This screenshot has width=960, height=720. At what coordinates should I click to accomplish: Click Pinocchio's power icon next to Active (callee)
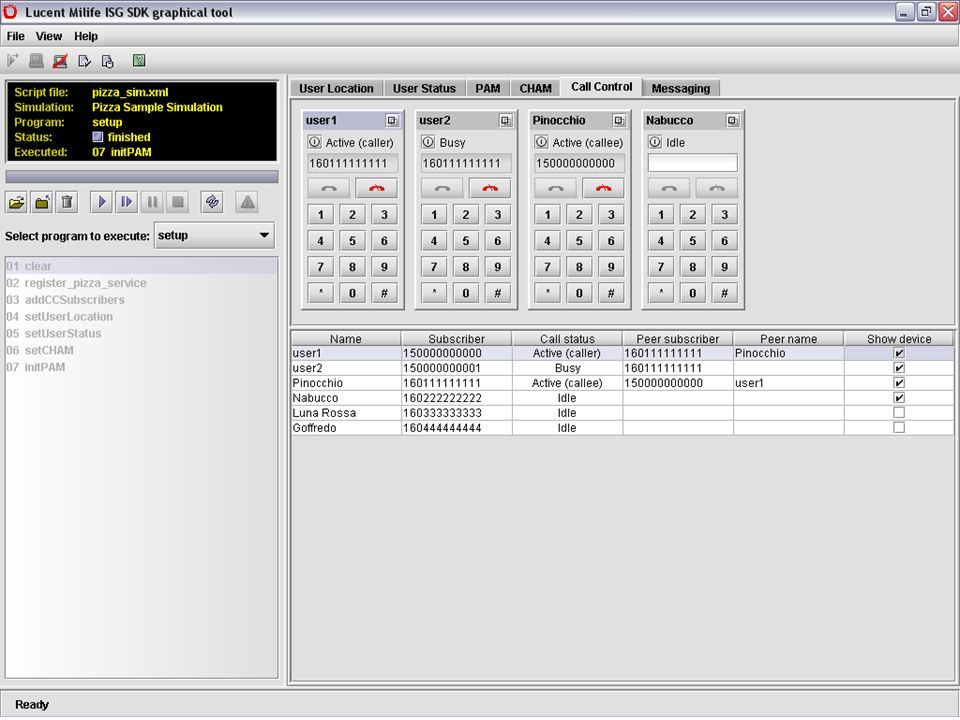point(541,142)
